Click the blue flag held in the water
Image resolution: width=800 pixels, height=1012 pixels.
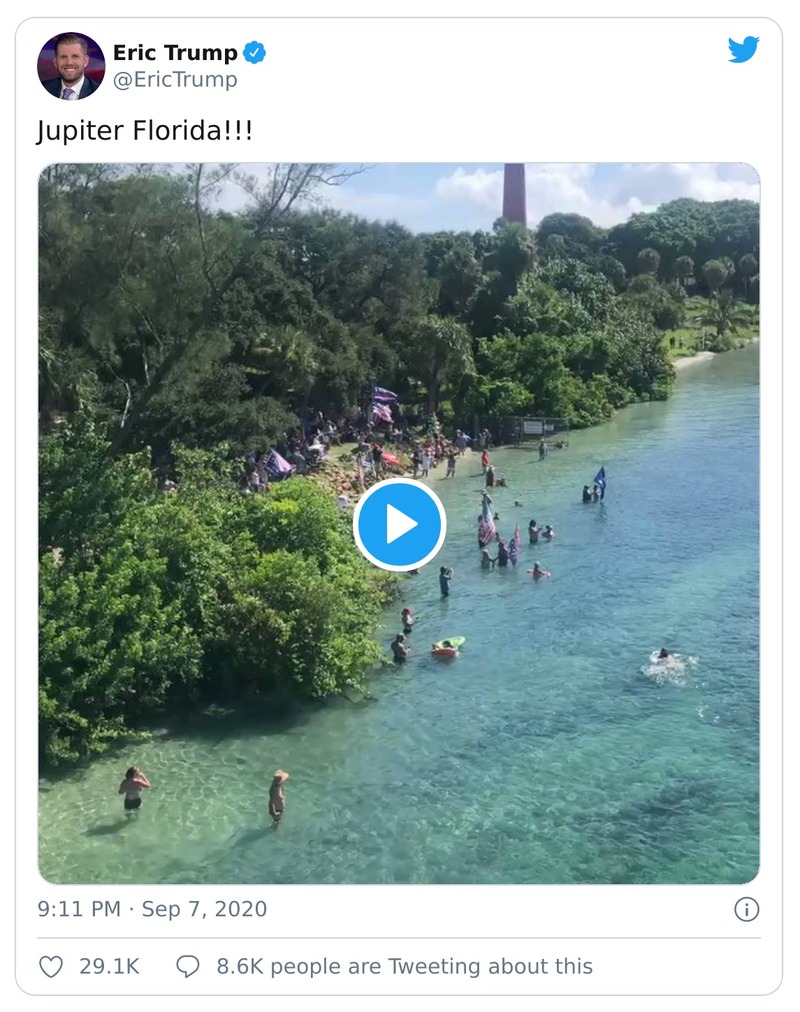600,479
